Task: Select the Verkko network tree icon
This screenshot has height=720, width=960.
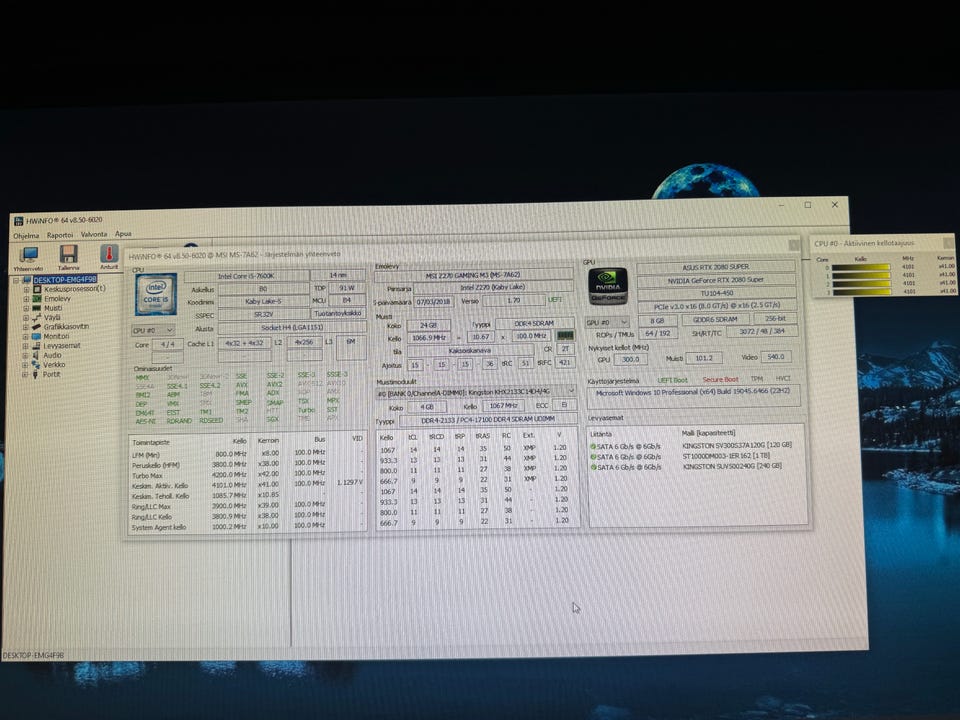Action: coord(36,365)
